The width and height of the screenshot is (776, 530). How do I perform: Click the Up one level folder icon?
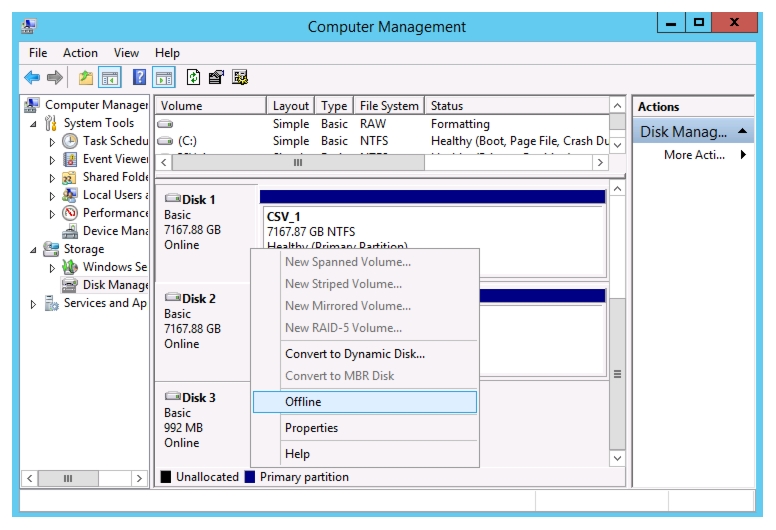[x=86, y=77]
